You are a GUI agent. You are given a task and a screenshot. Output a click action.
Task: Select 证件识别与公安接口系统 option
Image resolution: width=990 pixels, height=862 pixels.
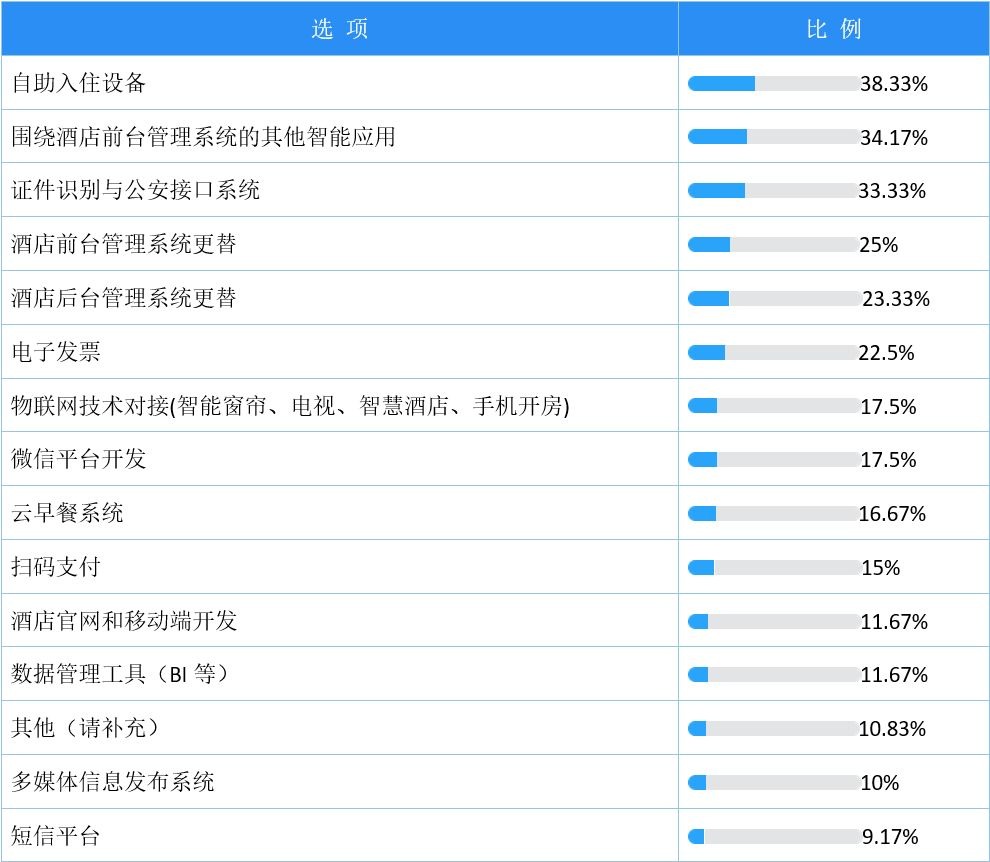[136, 190]
